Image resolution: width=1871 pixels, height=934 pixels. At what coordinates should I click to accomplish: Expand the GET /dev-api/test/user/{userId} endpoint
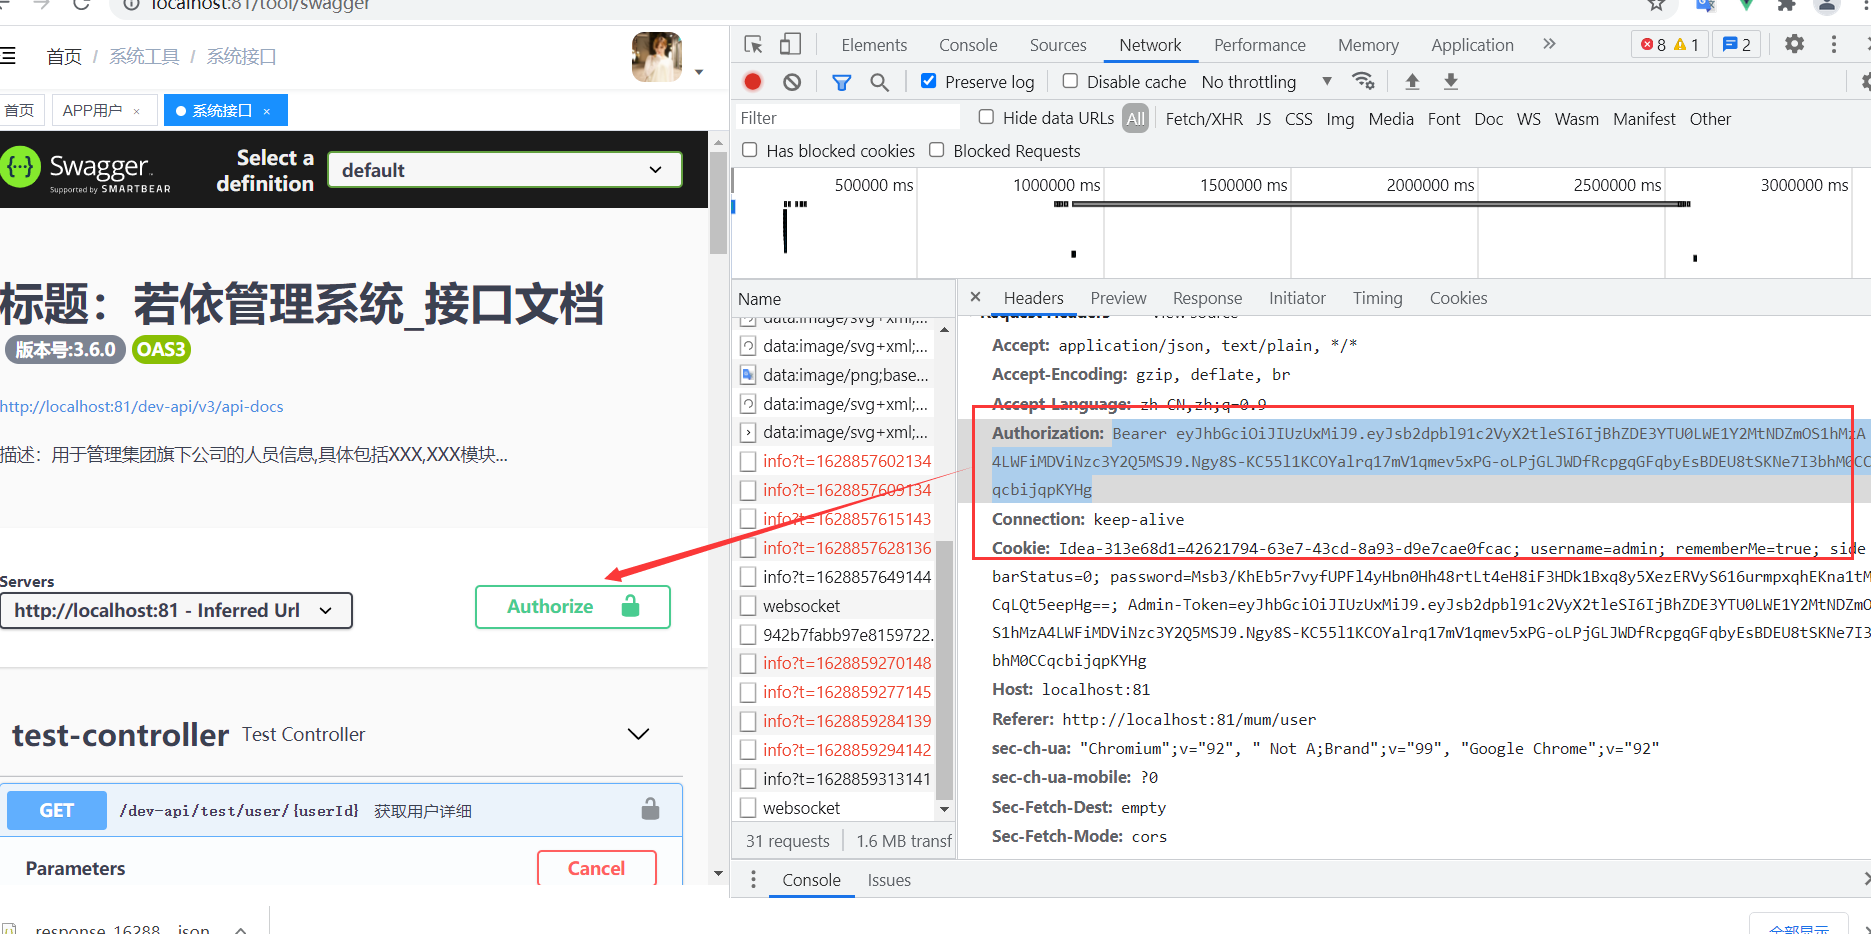coord(341,810)
